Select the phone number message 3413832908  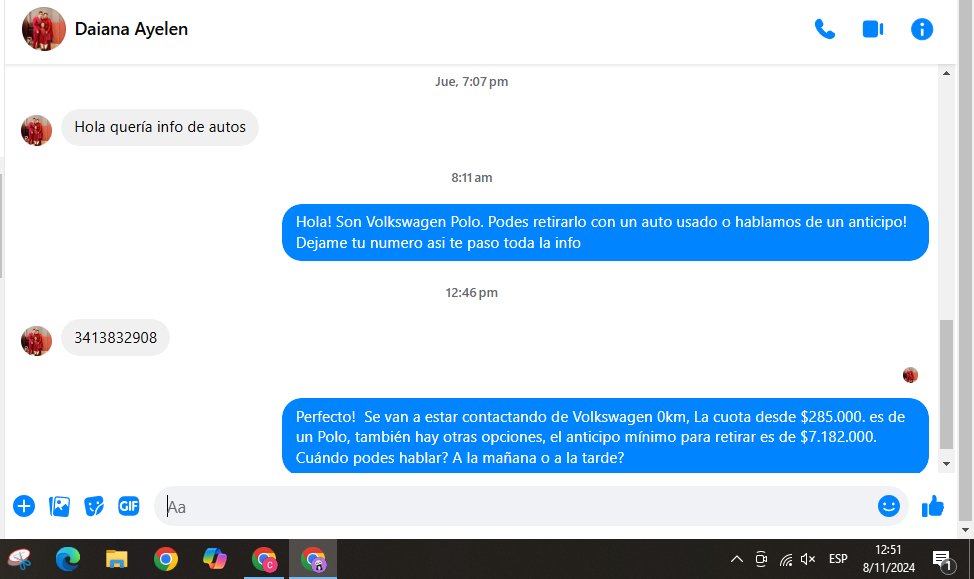(115, 338)
